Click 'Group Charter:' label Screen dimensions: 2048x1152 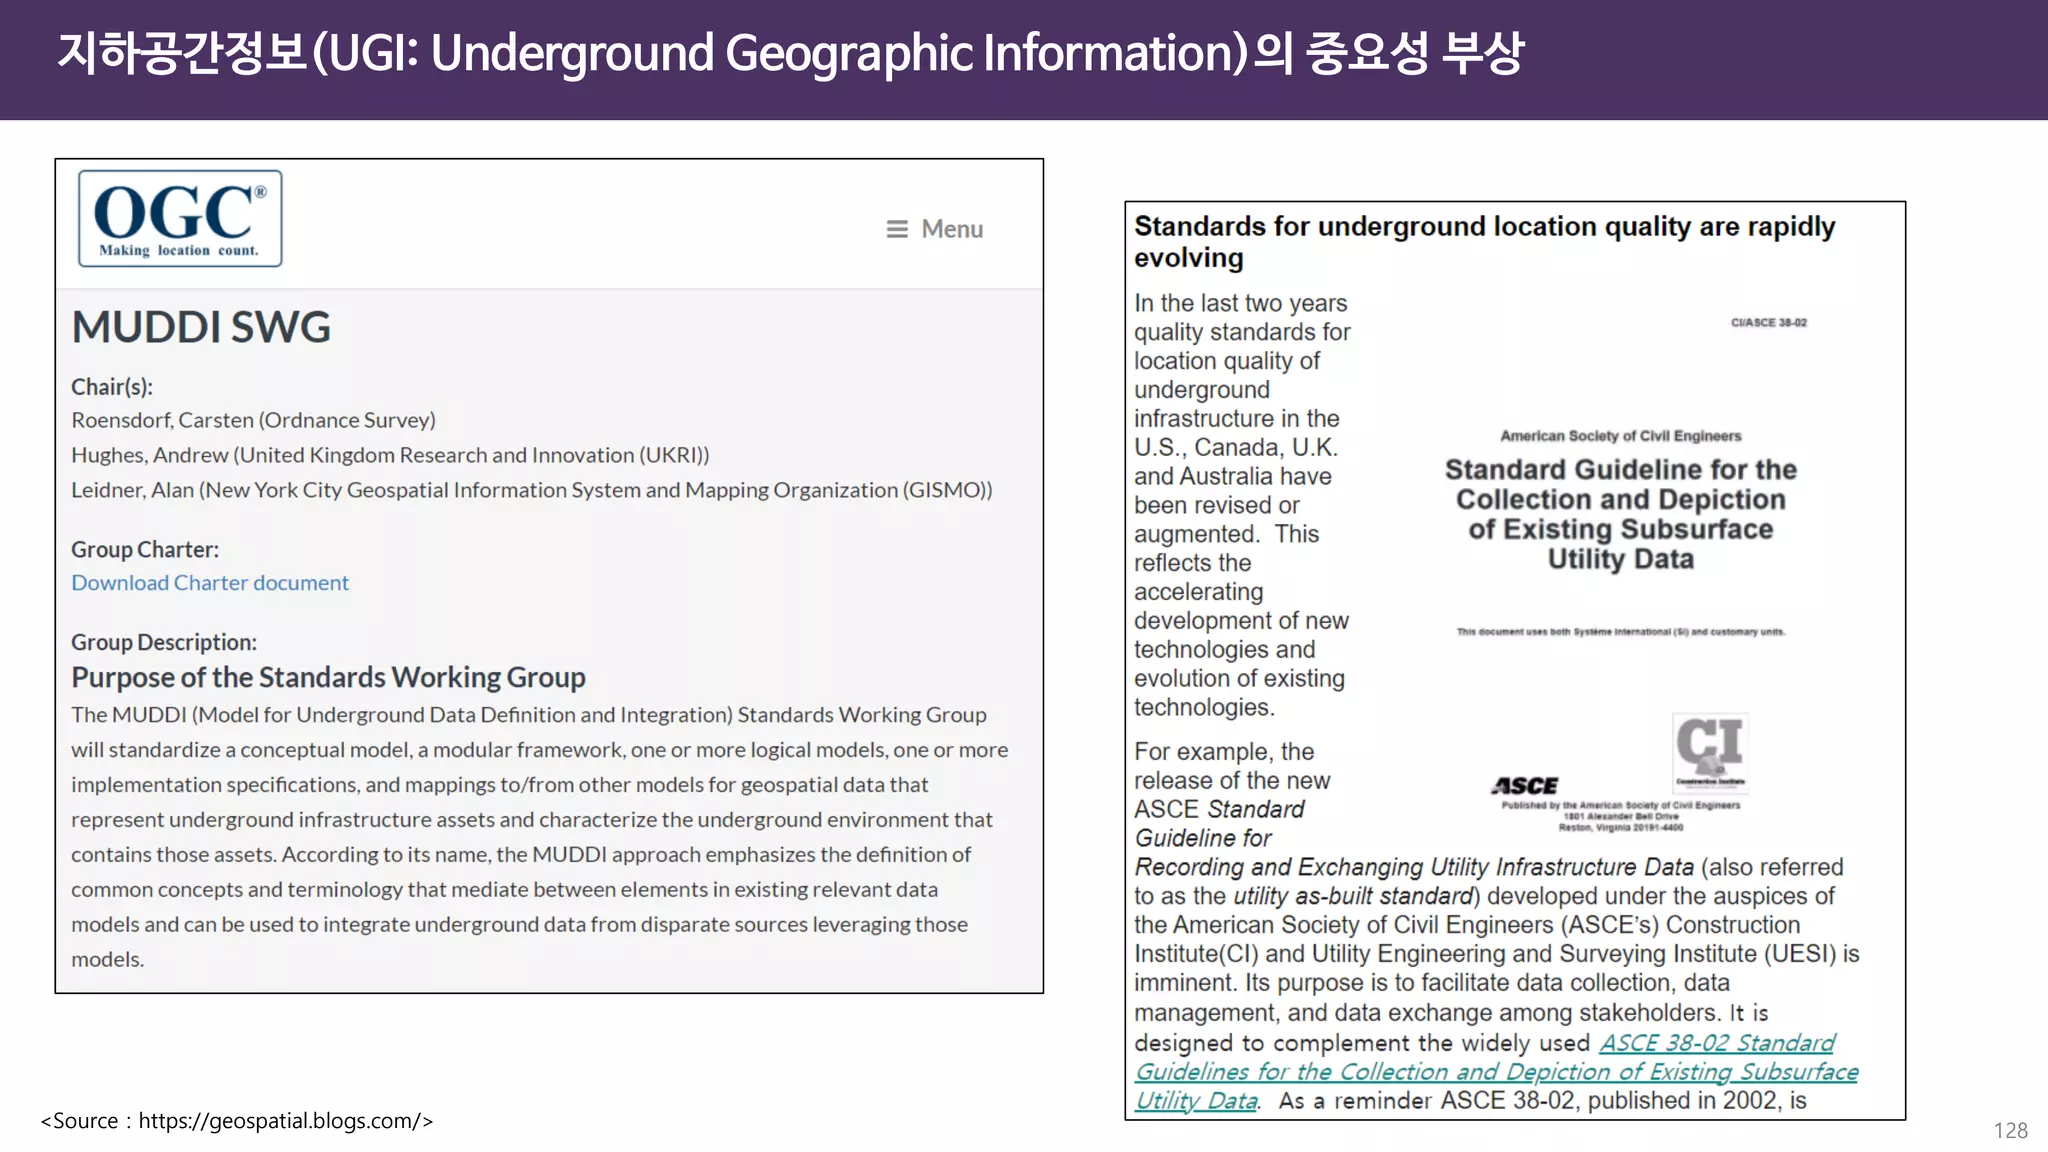point(145,550)
